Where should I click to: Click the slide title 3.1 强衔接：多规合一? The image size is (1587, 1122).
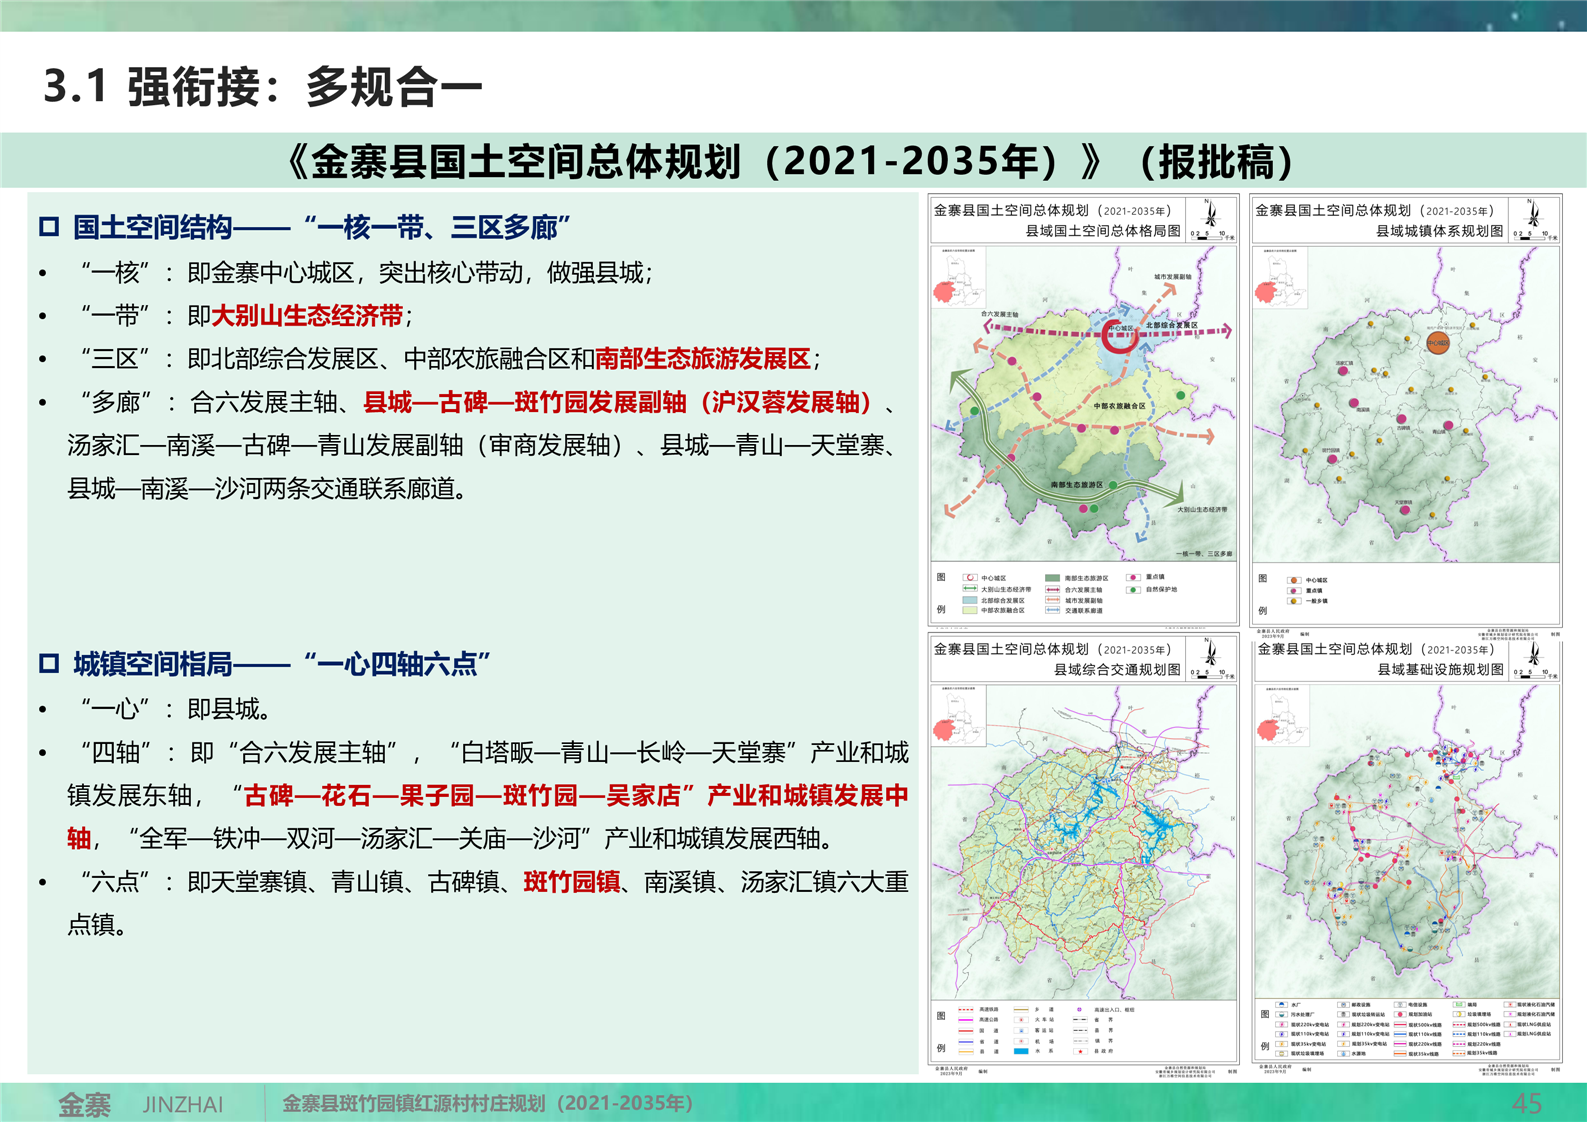(x=263, y=87)
